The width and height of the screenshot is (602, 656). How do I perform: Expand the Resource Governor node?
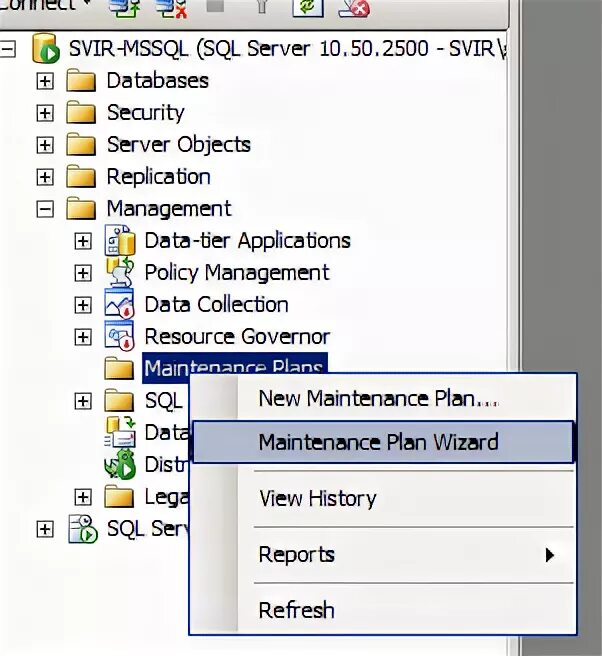(83, 337)
